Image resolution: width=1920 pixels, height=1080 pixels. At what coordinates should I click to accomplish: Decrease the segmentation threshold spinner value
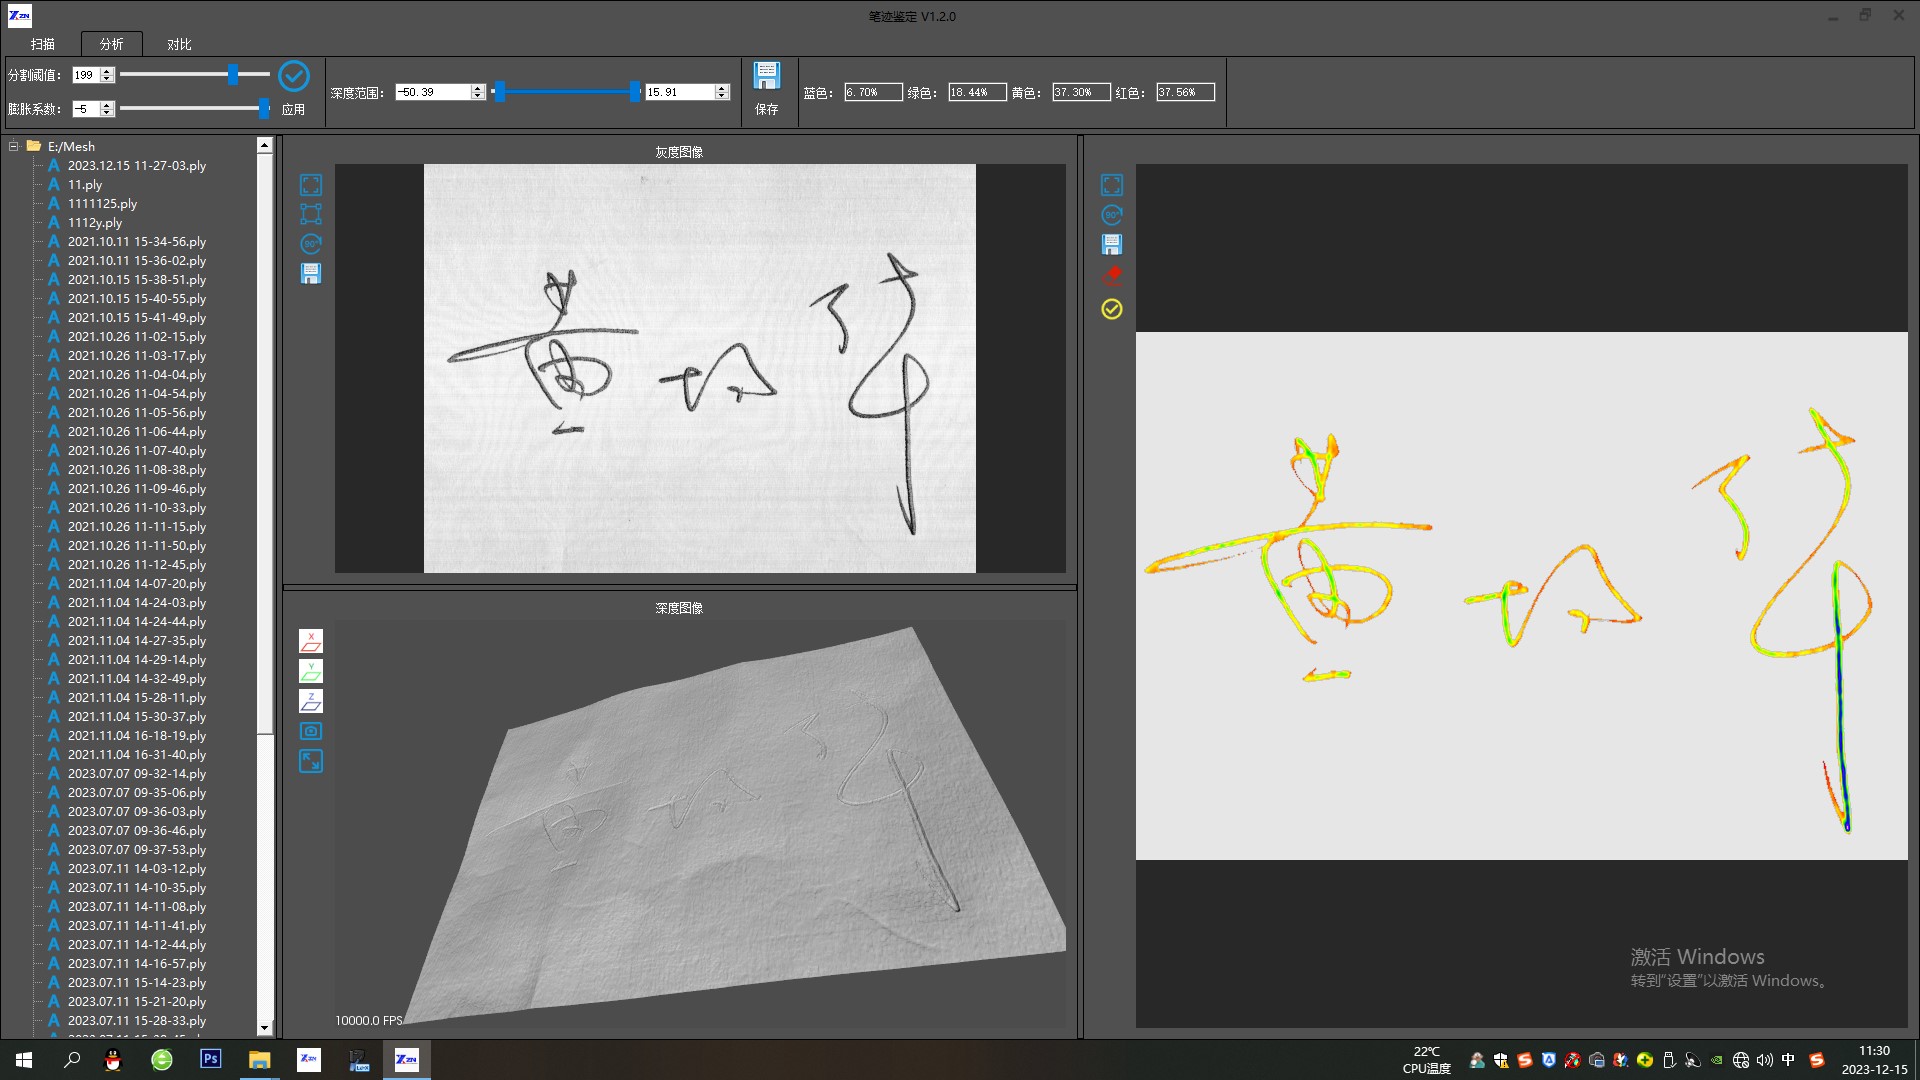pos(107,79)
